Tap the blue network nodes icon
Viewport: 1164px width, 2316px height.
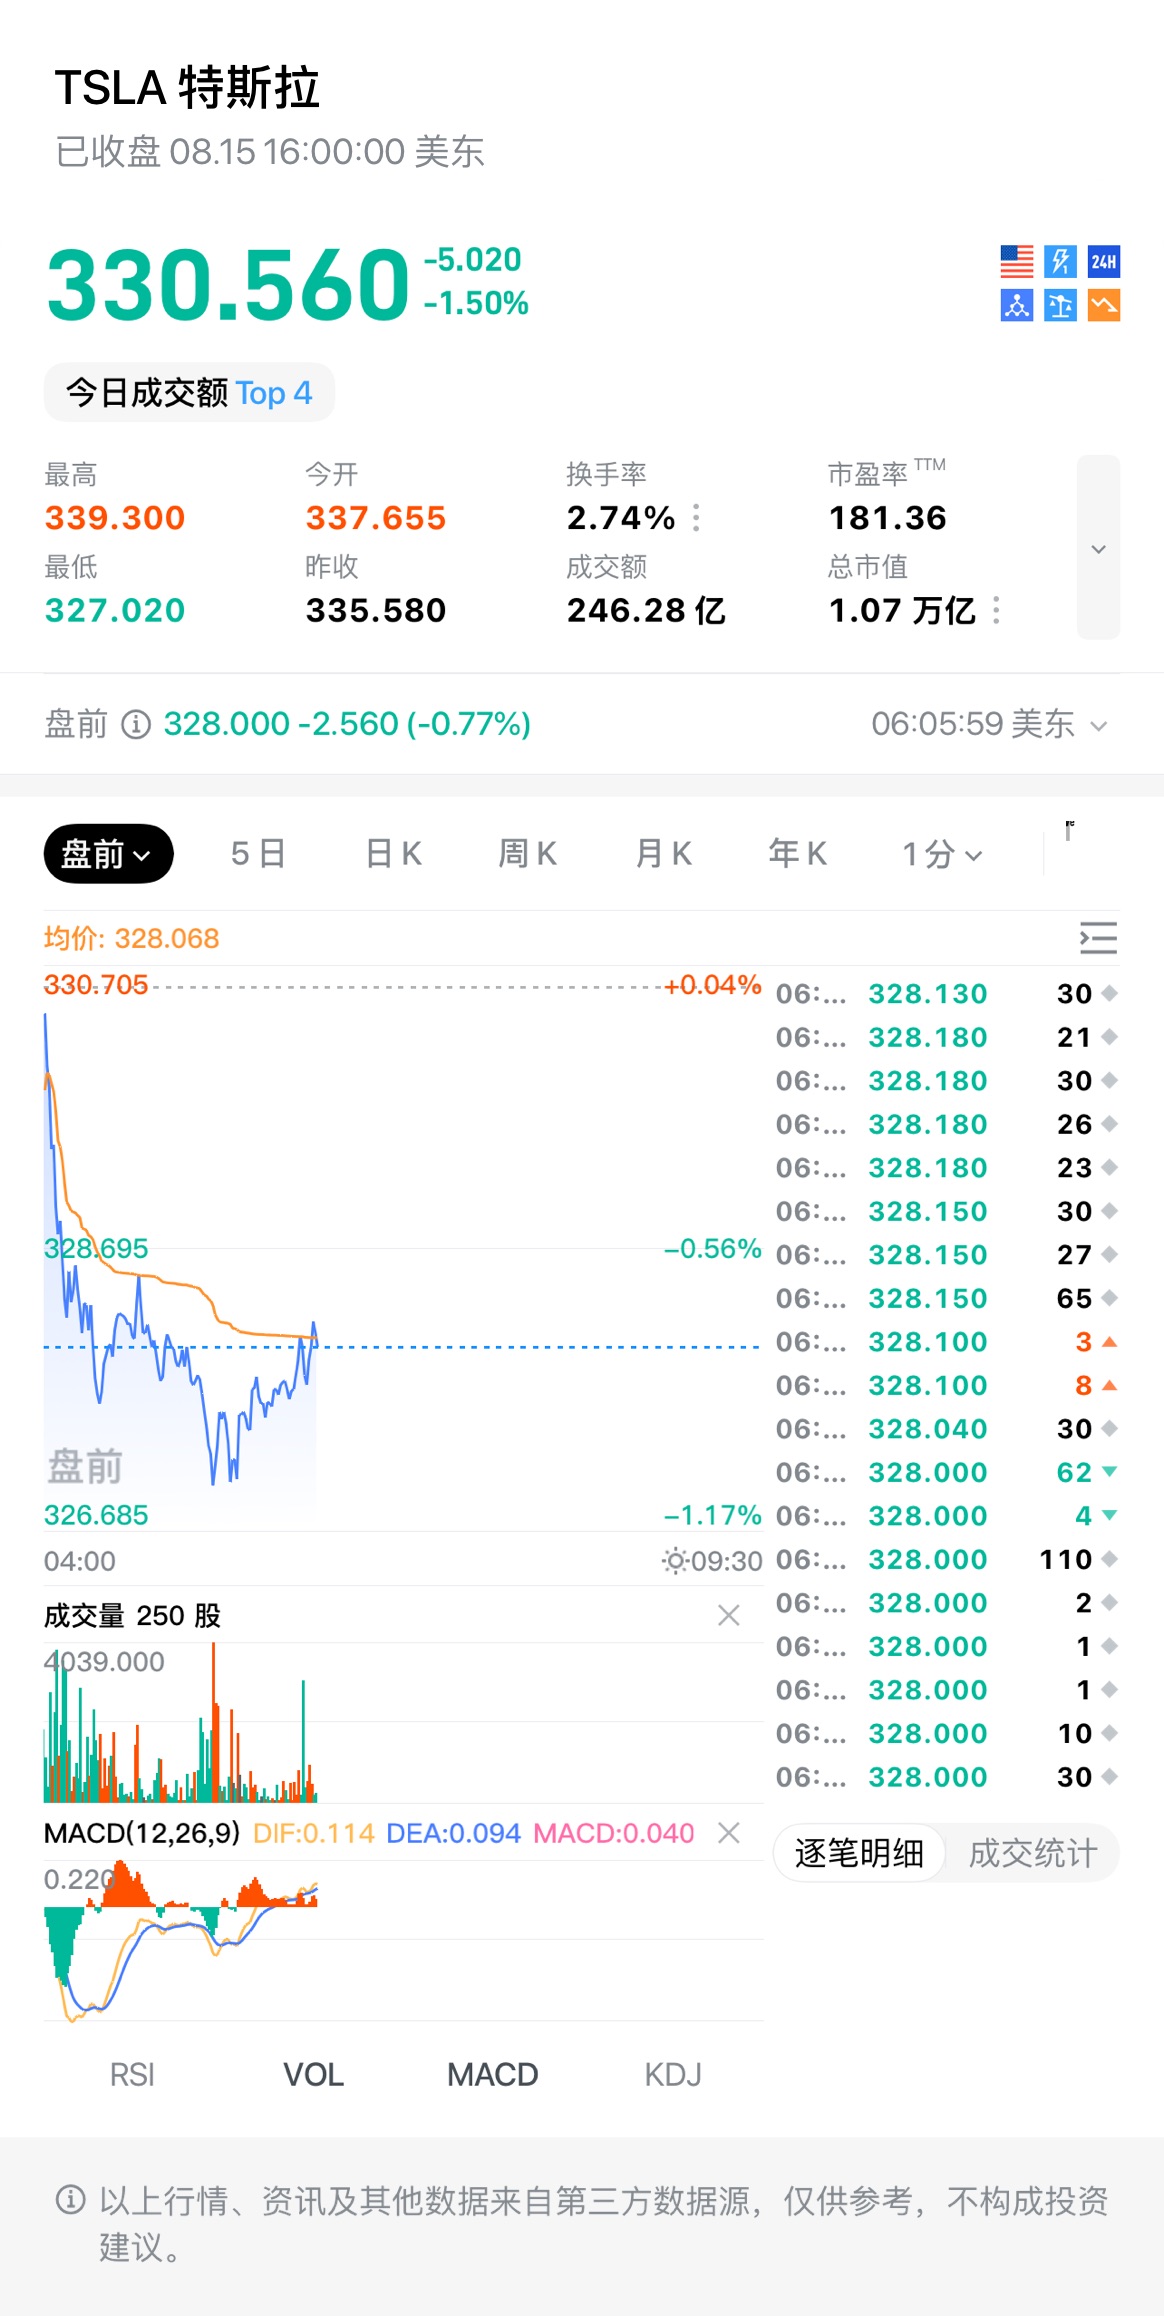coord(1016,305)
